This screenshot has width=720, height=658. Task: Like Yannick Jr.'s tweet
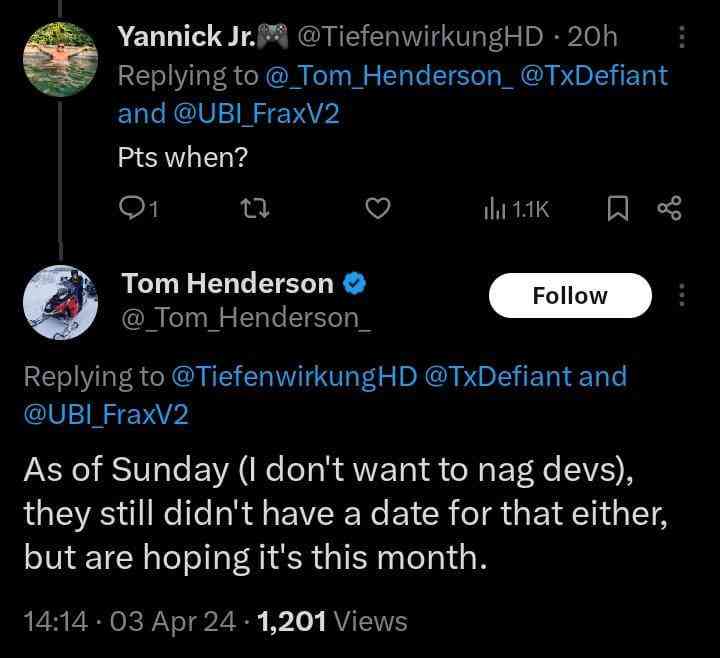(x=376, y=208)
